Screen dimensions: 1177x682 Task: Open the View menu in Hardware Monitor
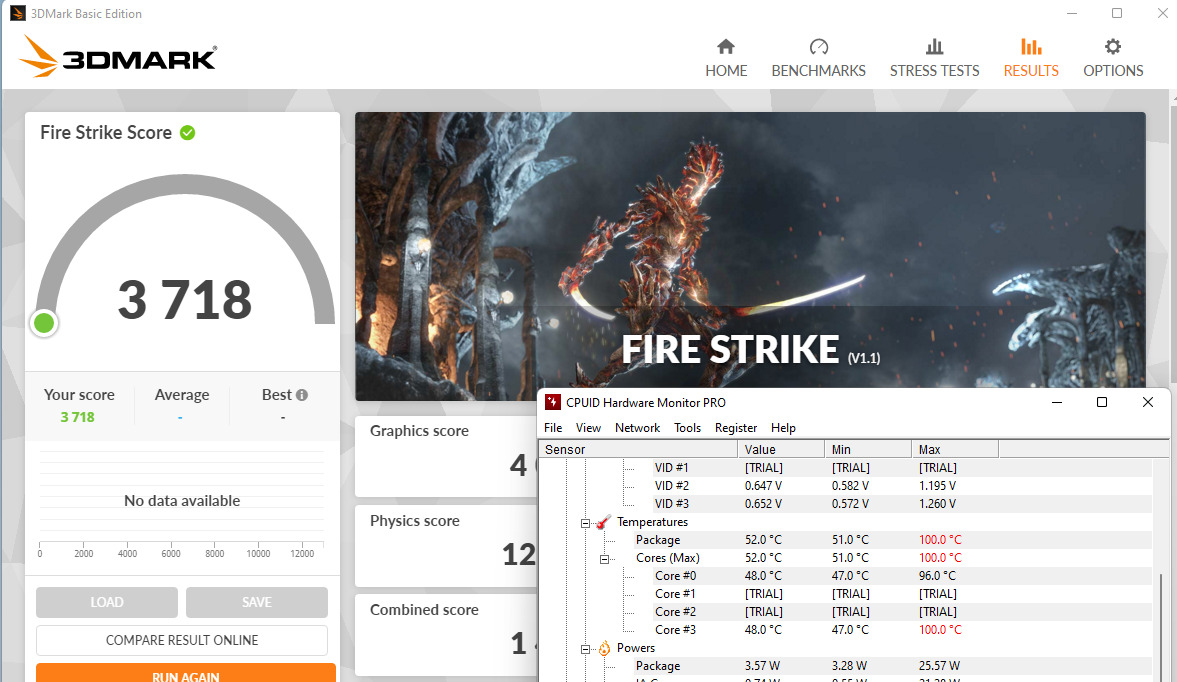click(588, 428)
